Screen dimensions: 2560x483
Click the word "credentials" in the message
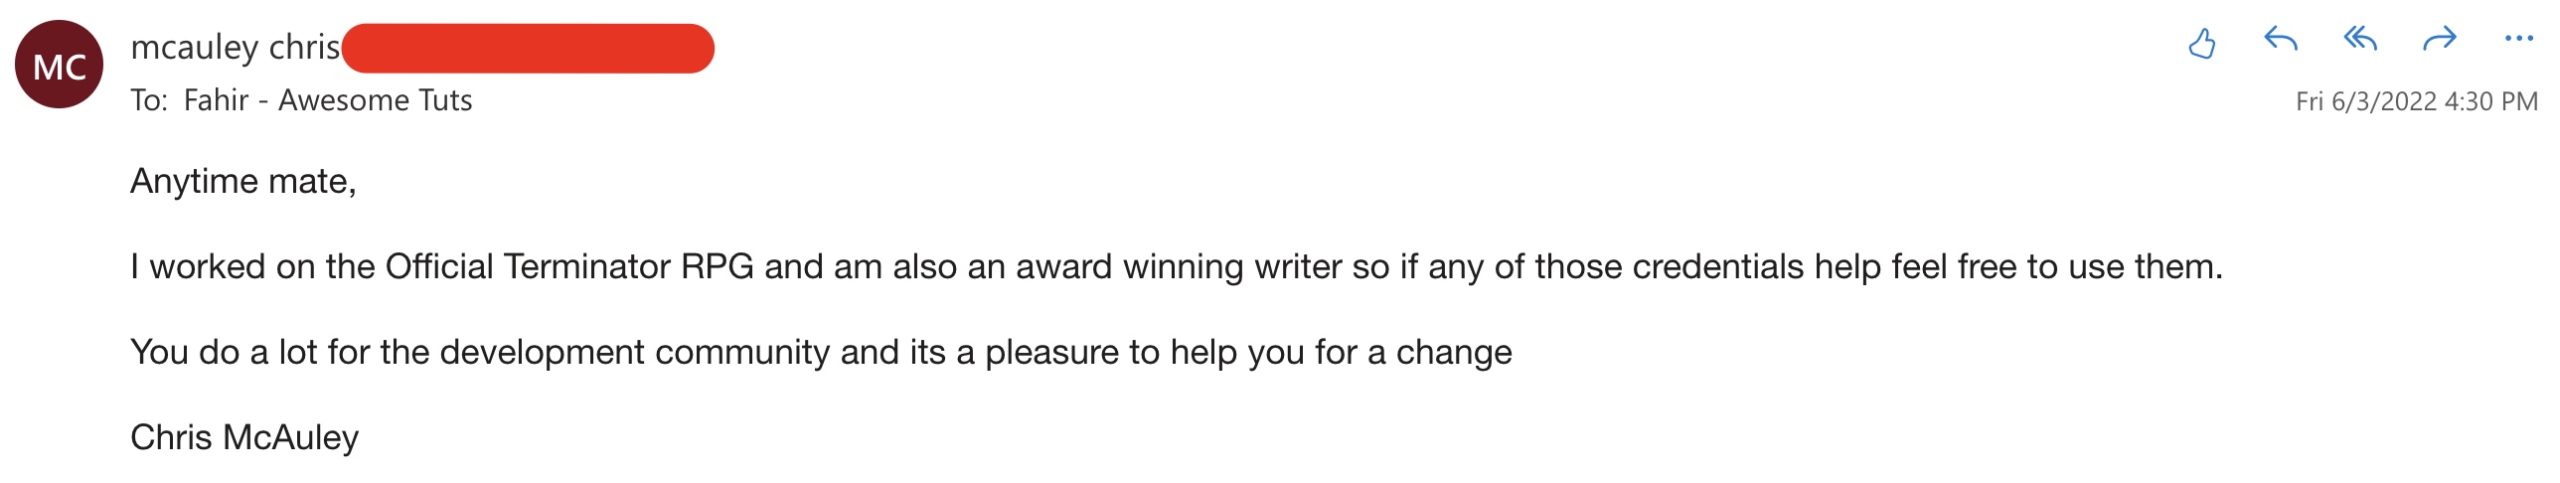coord(1718,267)
